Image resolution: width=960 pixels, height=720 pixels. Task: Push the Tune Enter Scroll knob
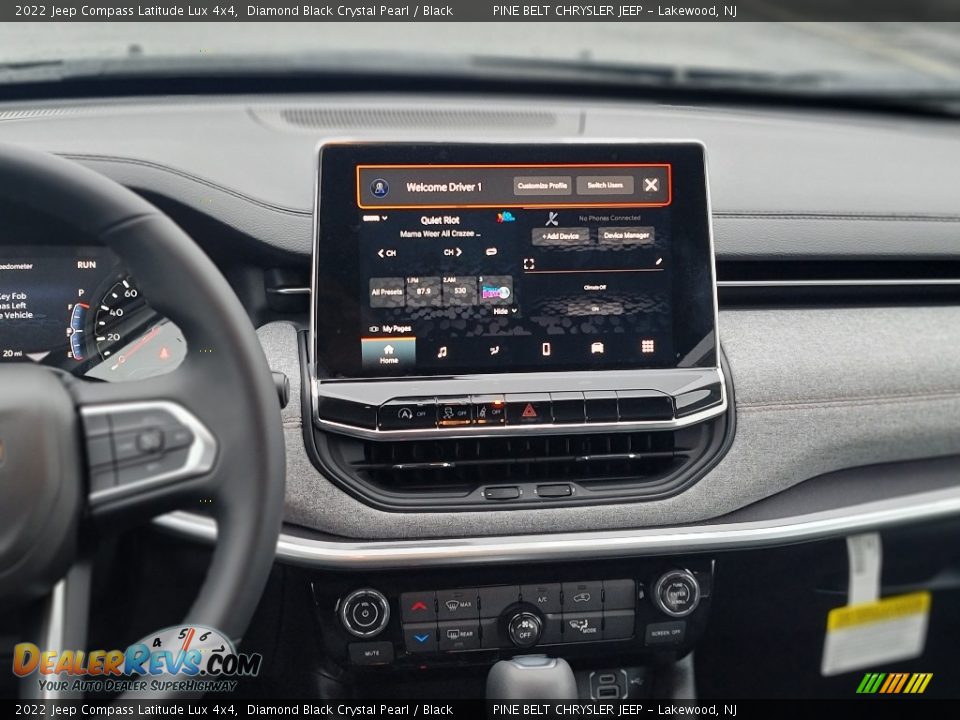point(677,593)
